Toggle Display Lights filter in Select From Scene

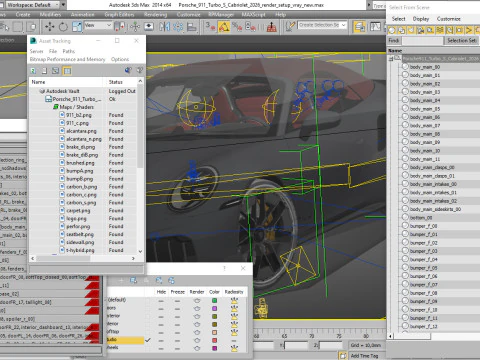[x=411, y=30]
